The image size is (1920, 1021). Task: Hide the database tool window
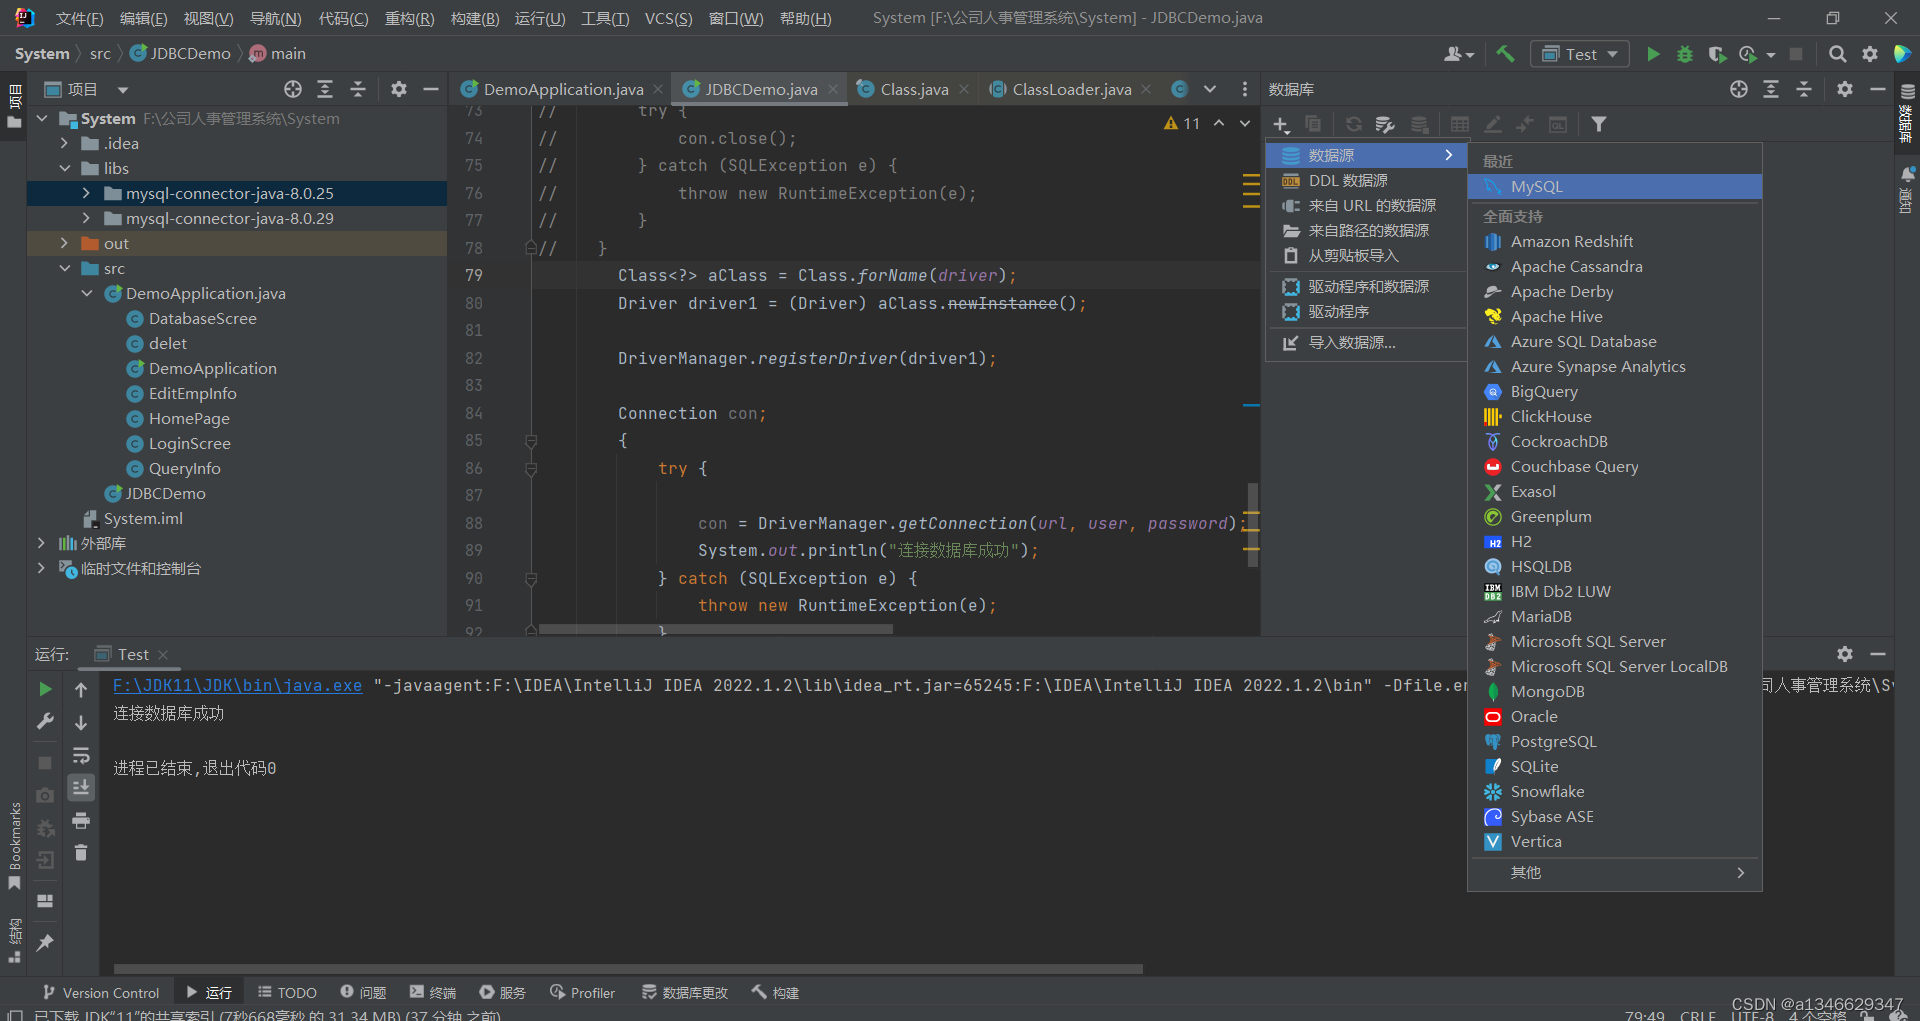click(1878, 89)
